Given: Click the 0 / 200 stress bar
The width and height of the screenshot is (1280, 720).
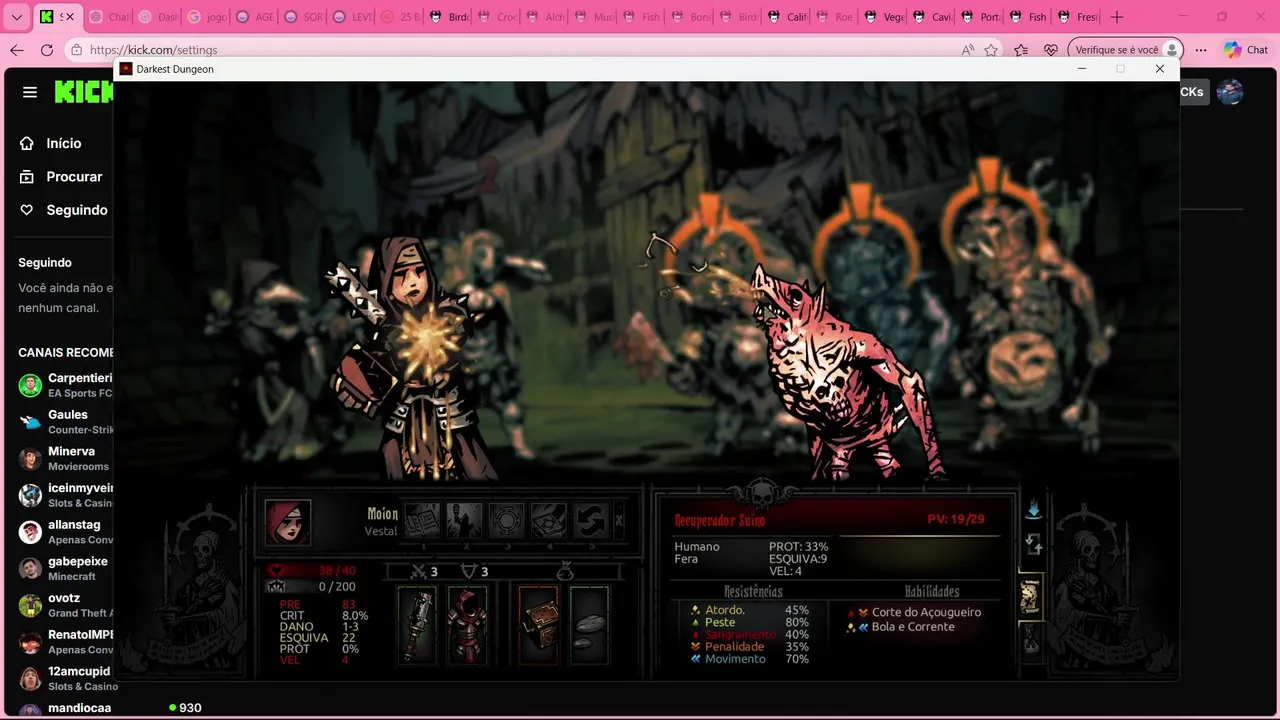Looking at the screenshot, I should (312, 587).
